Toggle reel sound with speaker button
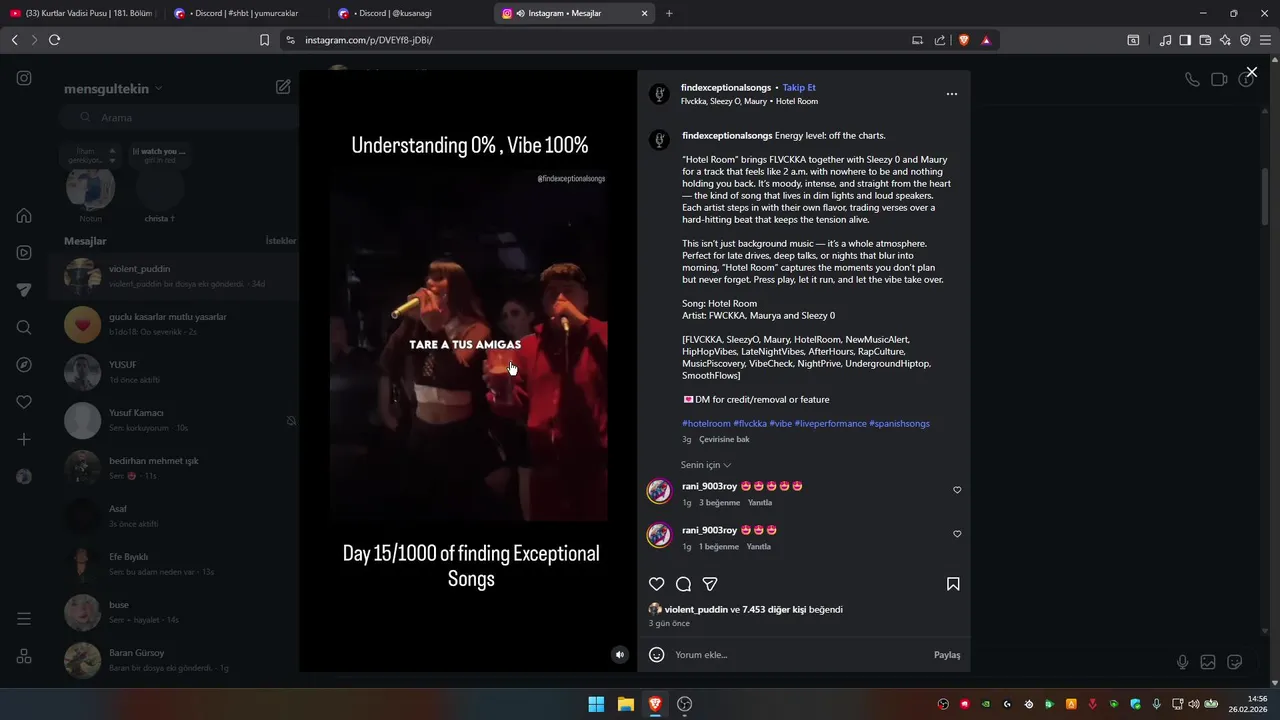 pos(620,655)
